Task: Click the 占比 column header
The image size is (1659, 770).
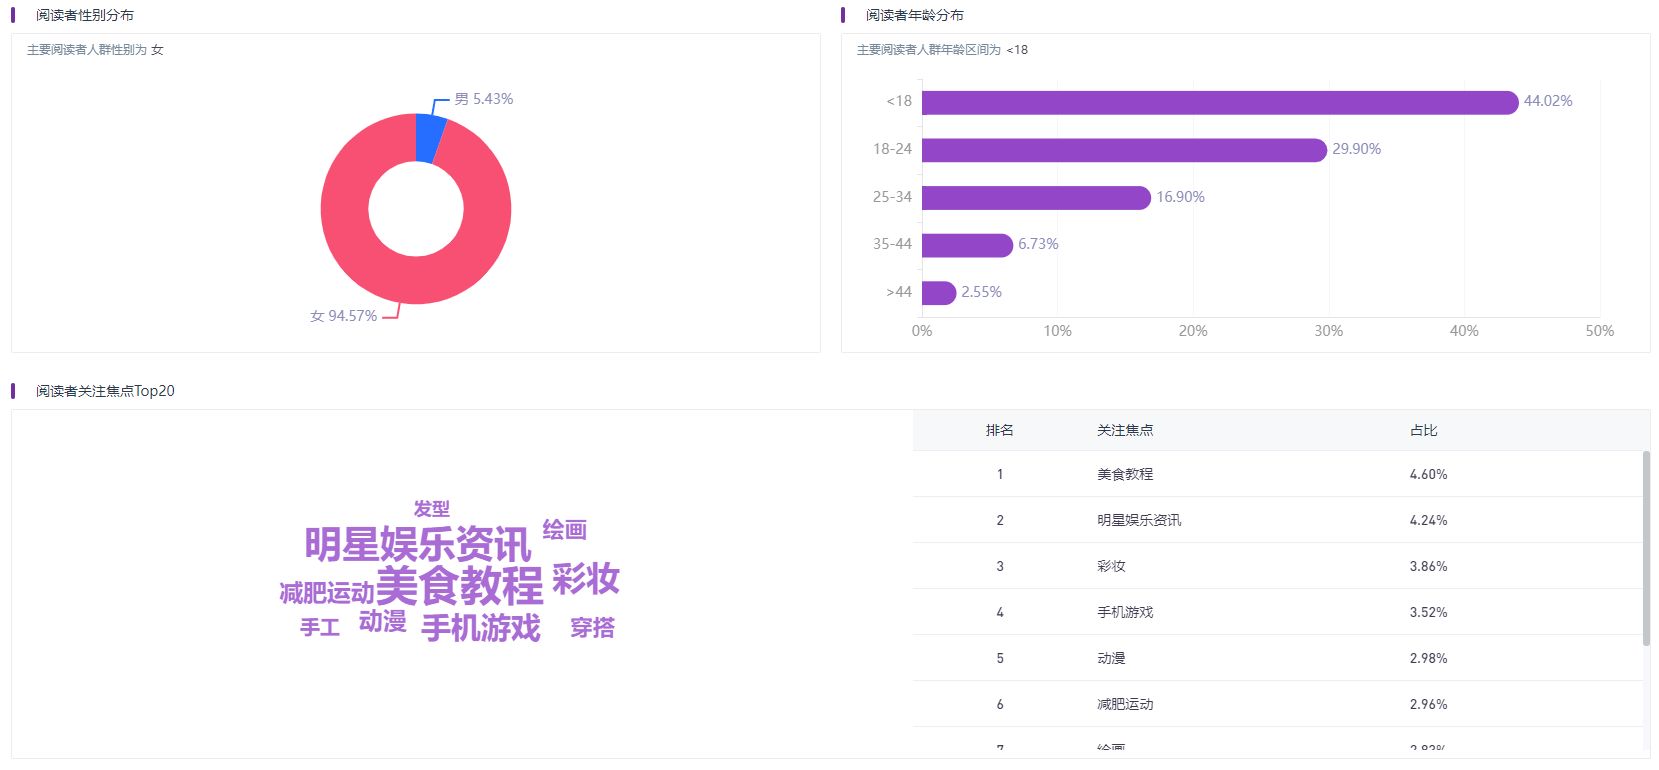Action: point(1423,430)
